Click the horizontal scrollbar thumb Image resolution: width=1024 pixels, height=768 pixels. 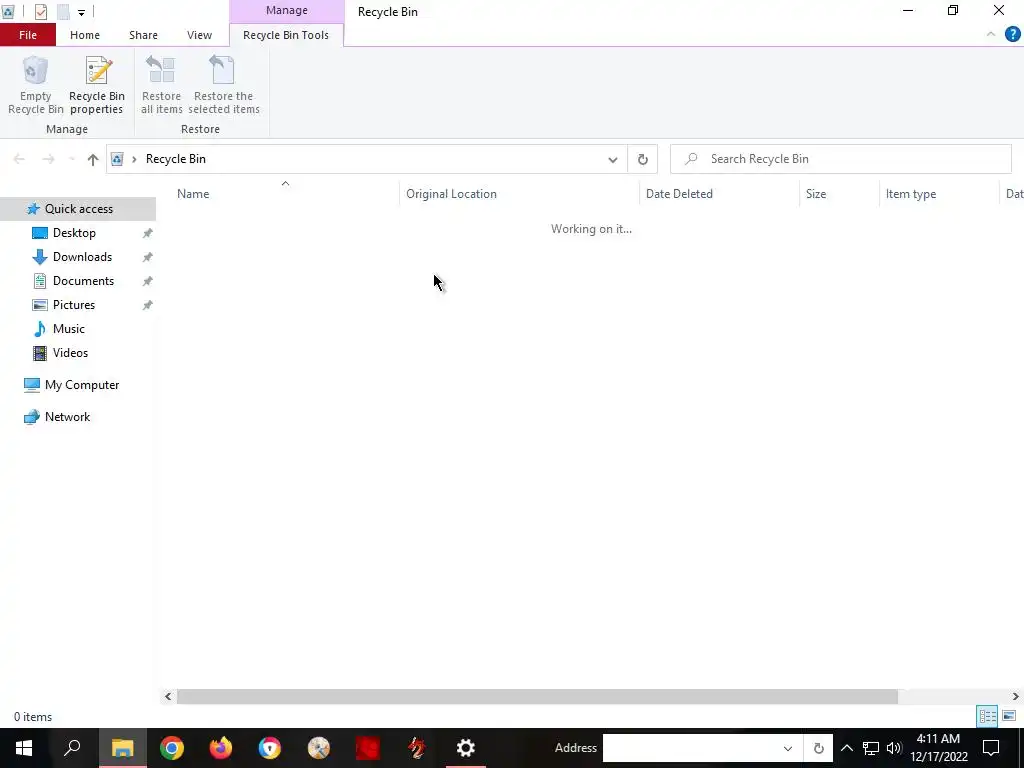(537, 697)
